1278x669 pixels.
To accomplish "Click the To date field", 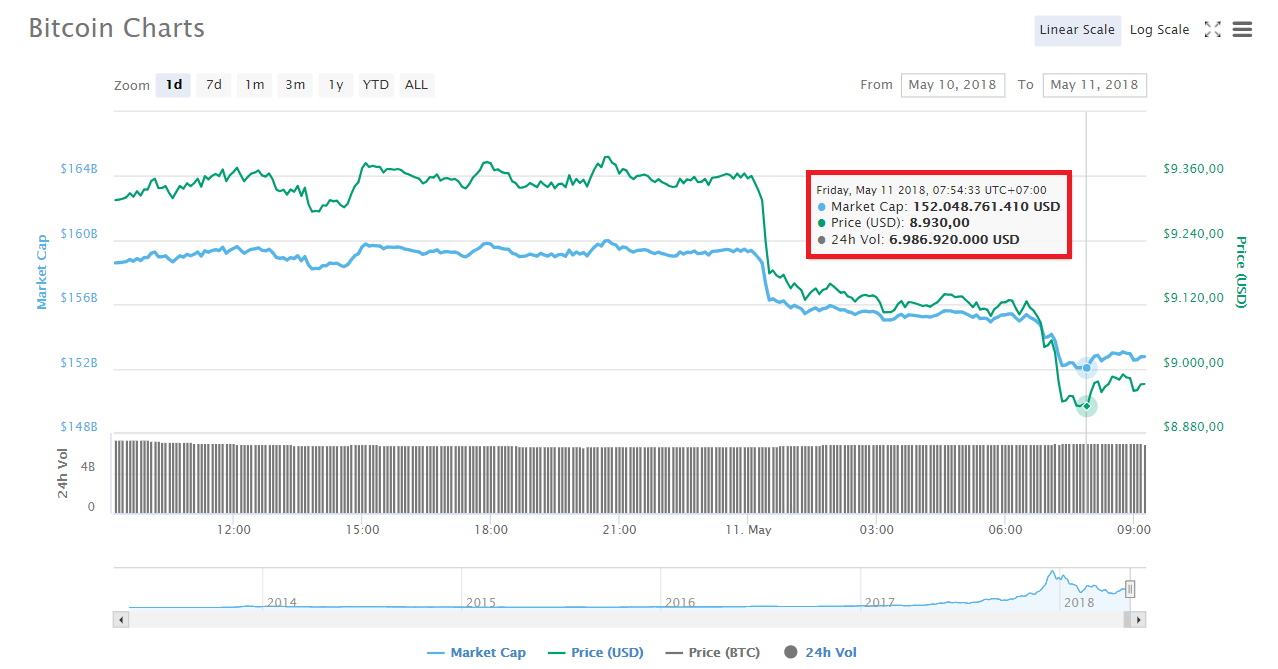I will (1094, 85).
